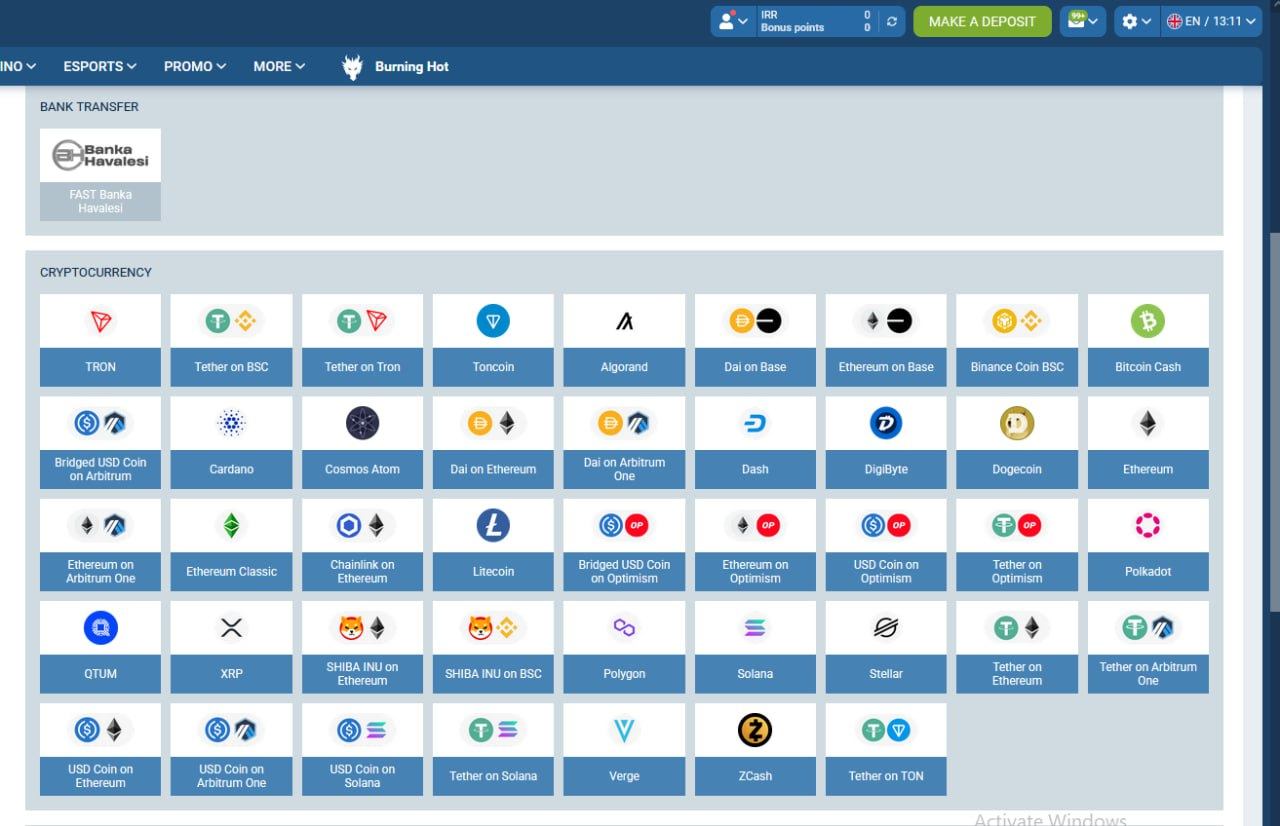This screenshot has height=826, width=1280.
Task: Open the messages inbox dropdown
Action: click(1083, 21)
